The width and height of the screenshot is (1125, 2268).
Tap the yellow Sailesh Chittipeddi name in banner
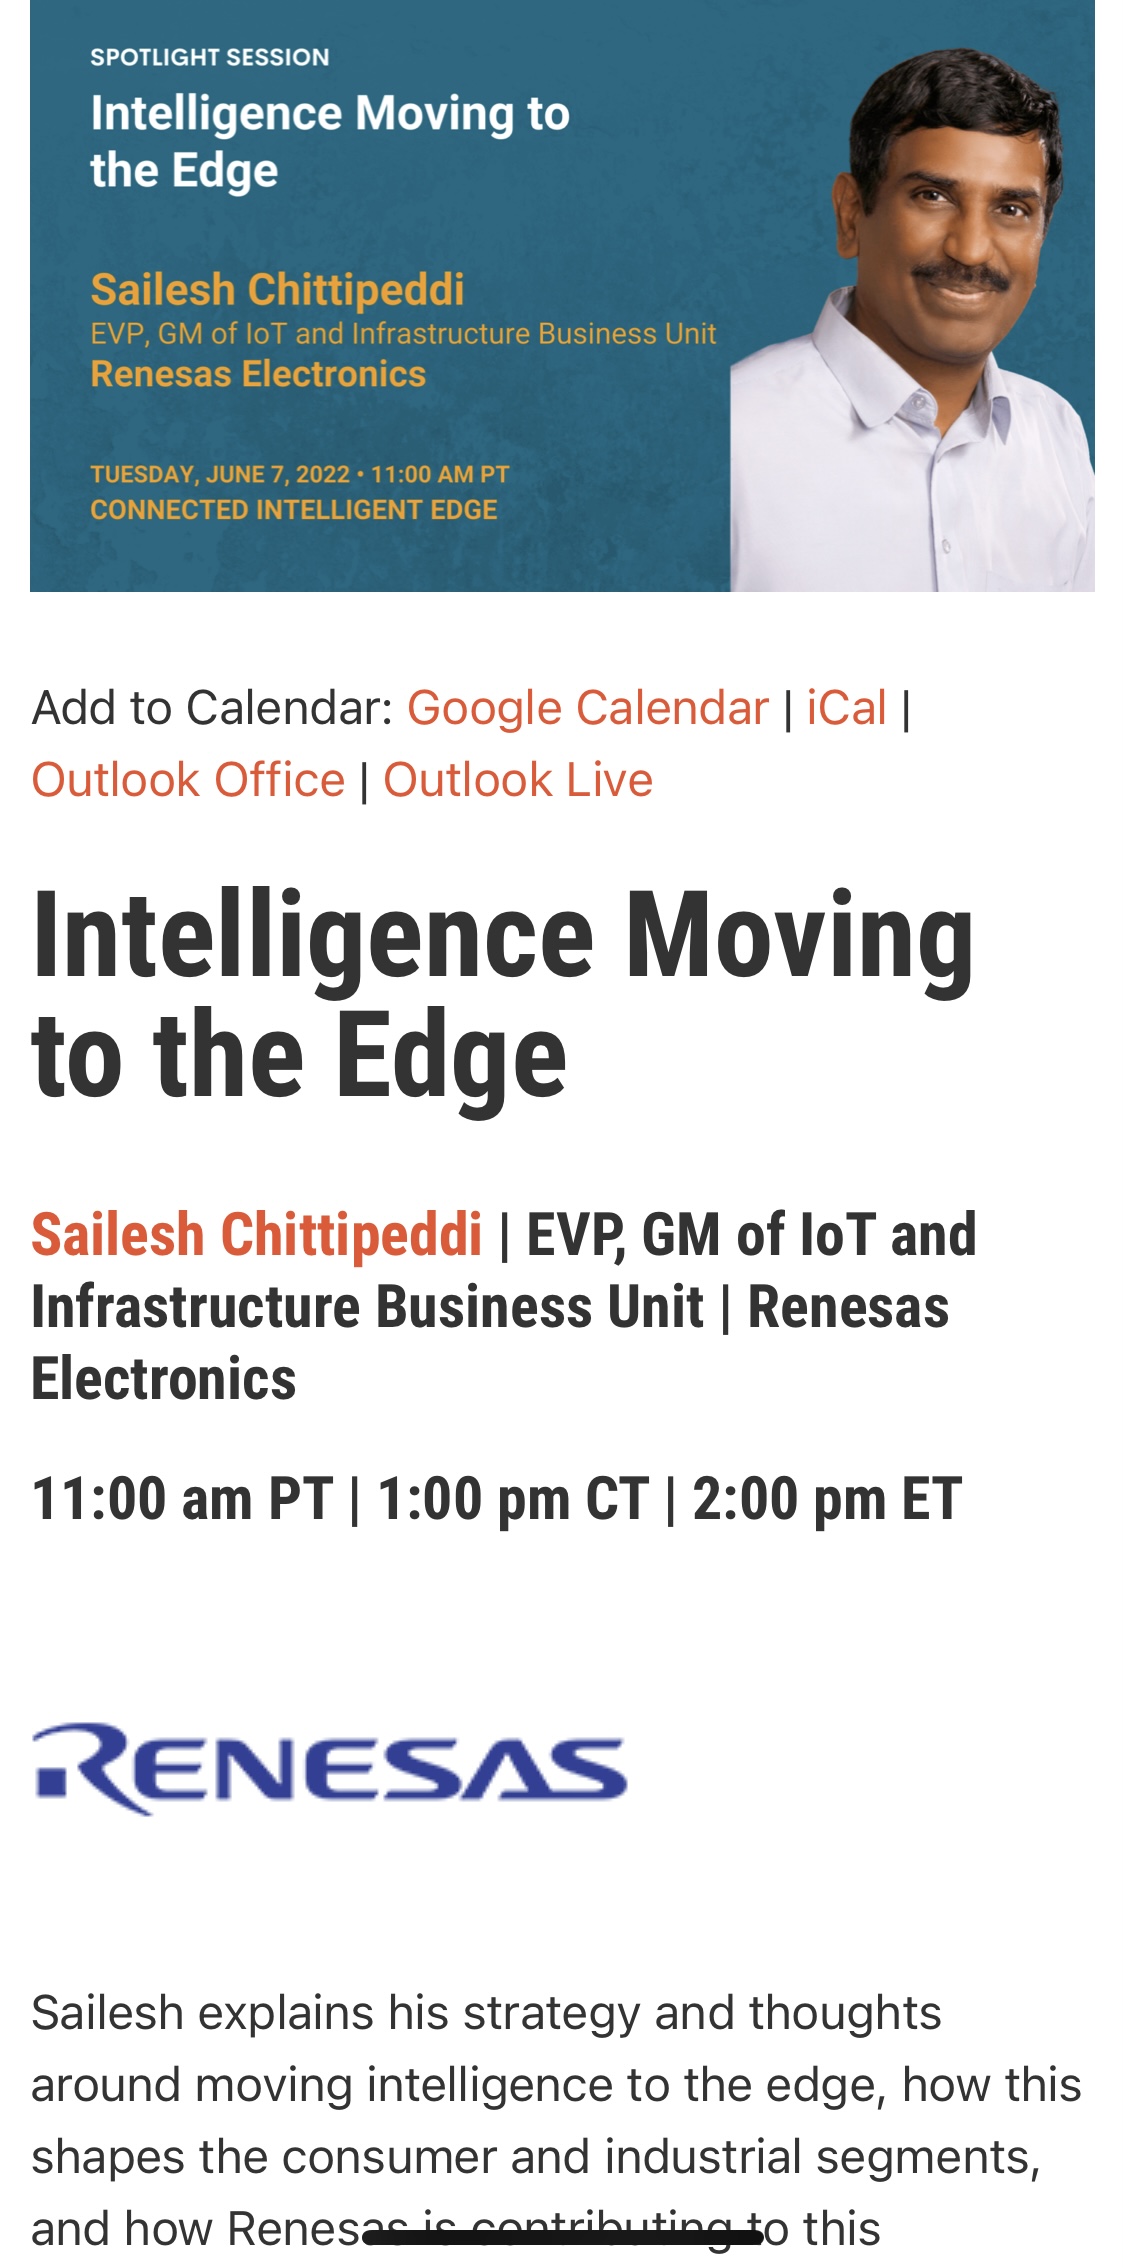click(x=277, y=290)
